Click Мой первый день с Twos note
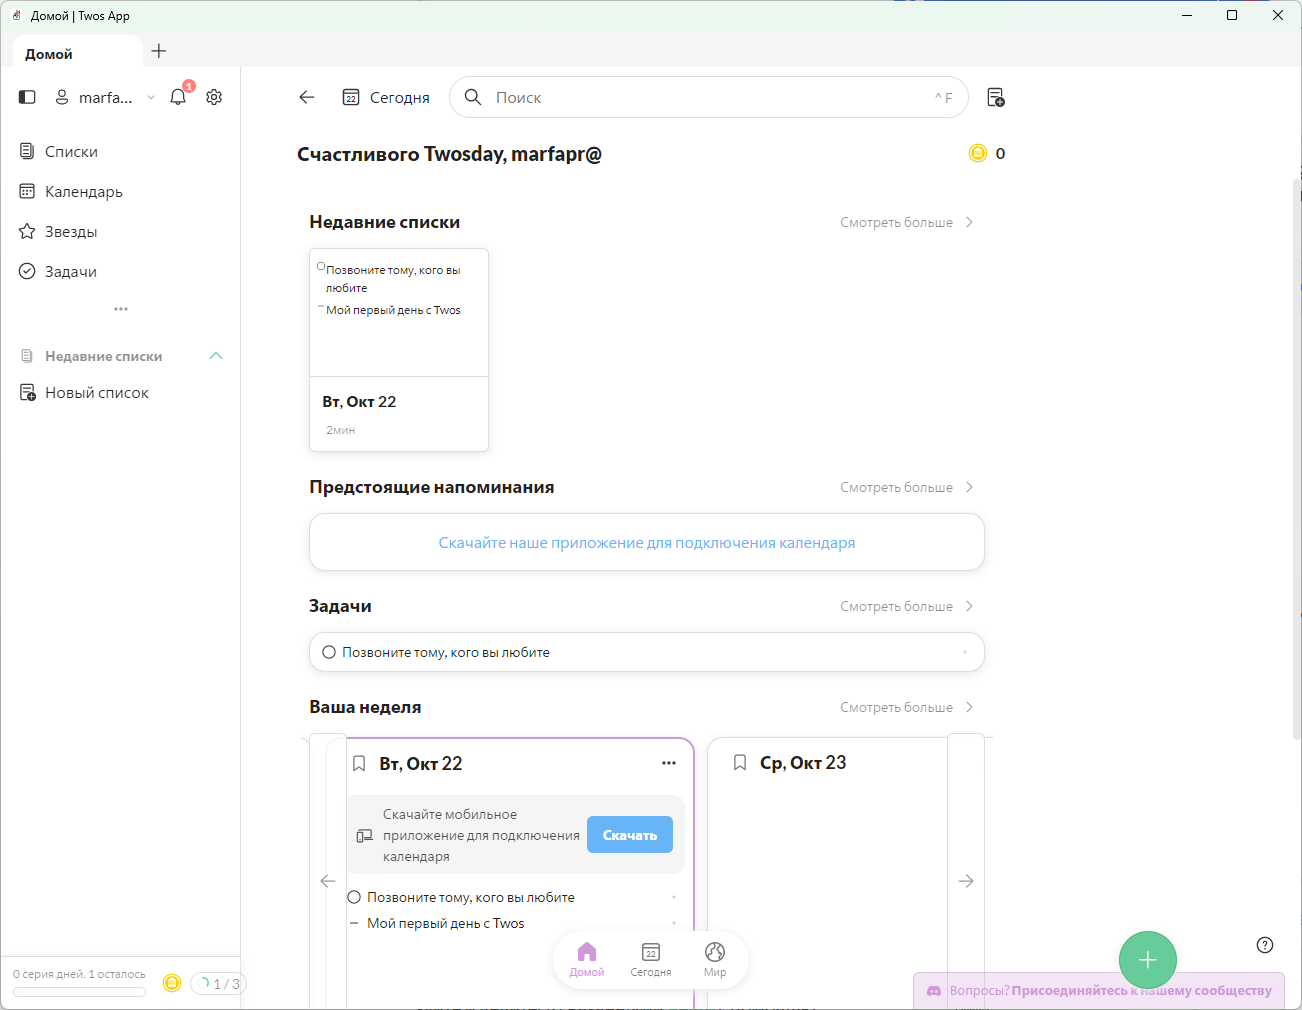 pyautogui.click(x=445, y=923)
